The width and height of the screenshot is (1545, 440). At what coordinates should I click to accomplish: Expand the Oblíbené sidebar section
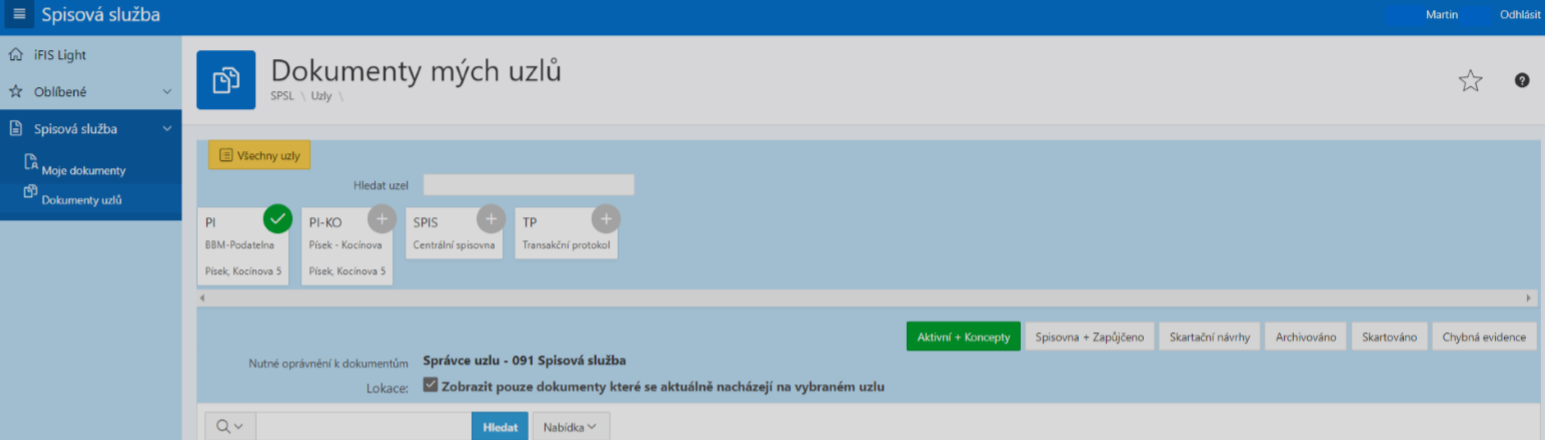coord(167,91)
